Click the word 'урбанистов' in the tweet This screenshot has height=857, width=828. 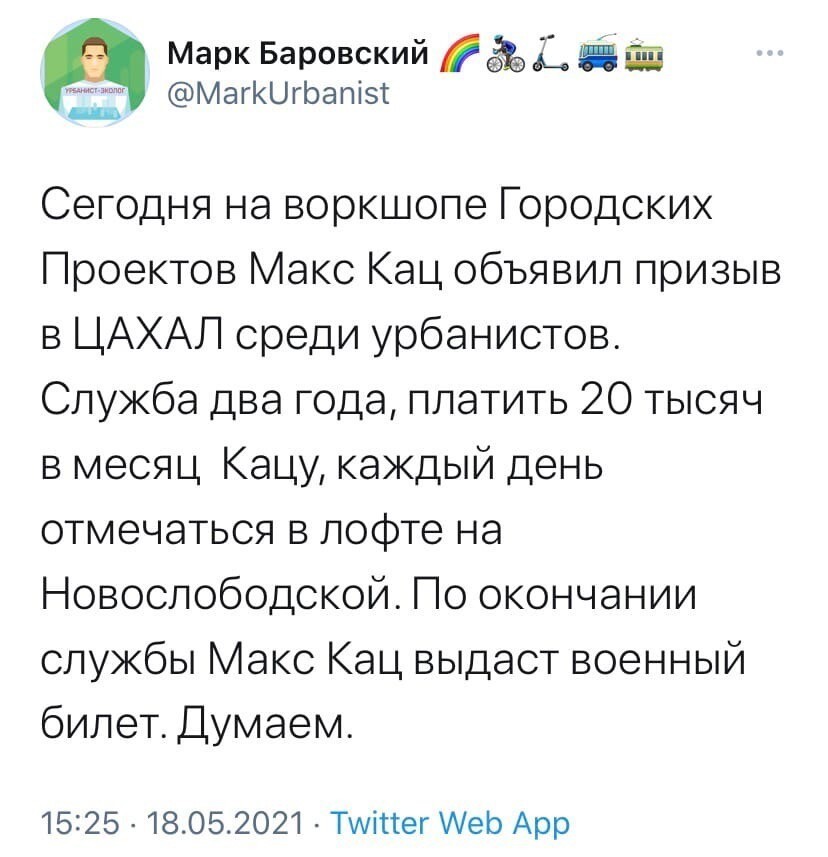pos(497,337)
